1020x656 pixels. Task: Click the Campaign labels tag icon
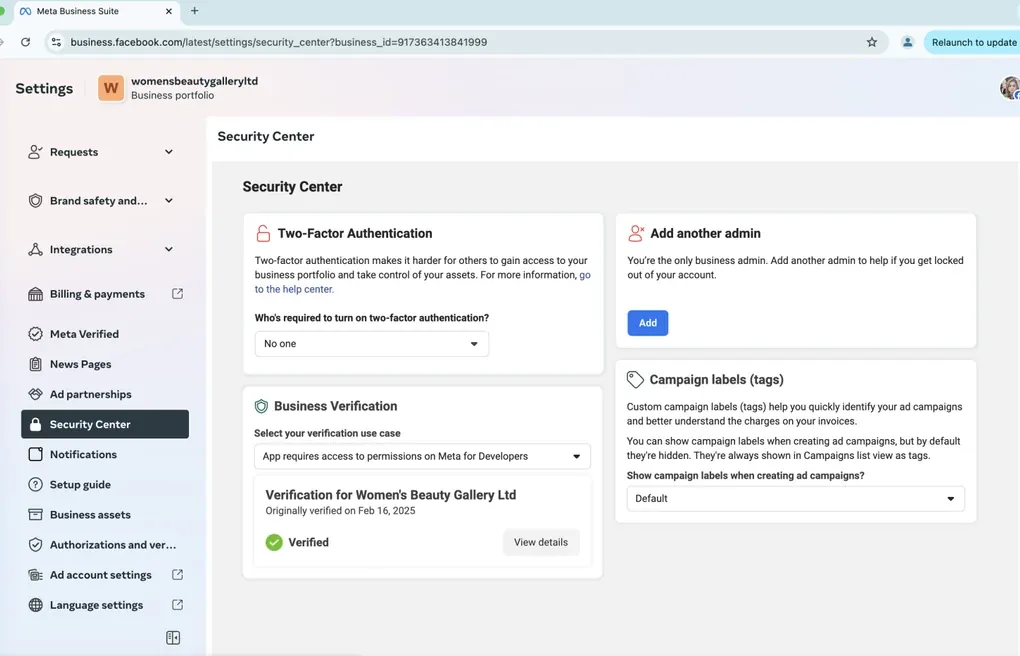(x=635, y=379)
